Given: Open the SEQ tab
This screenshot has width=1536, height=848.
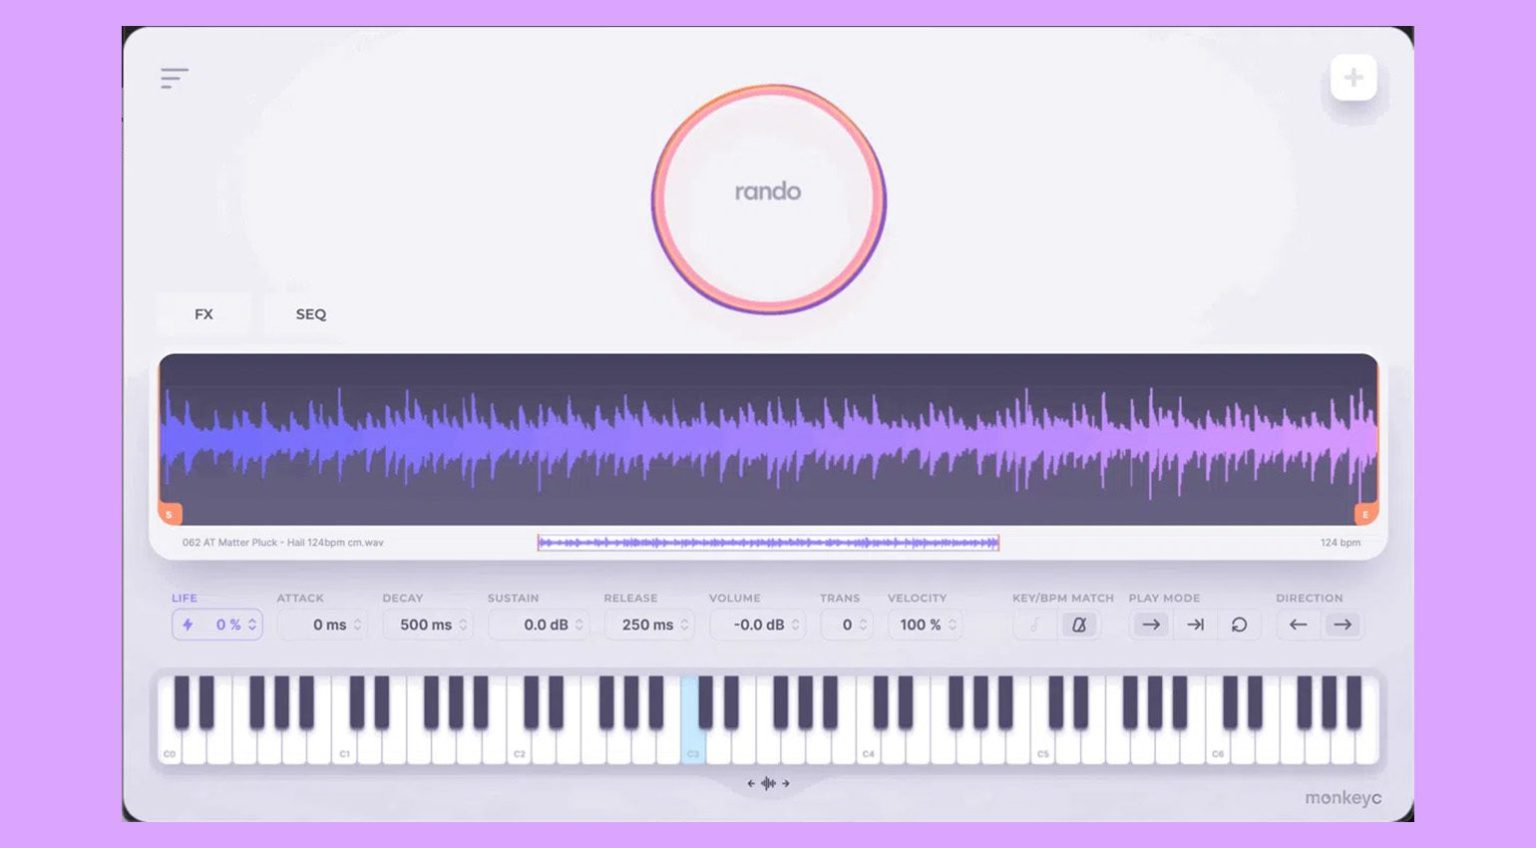Looking at the screenshot, I should click(x=311, y=313).
